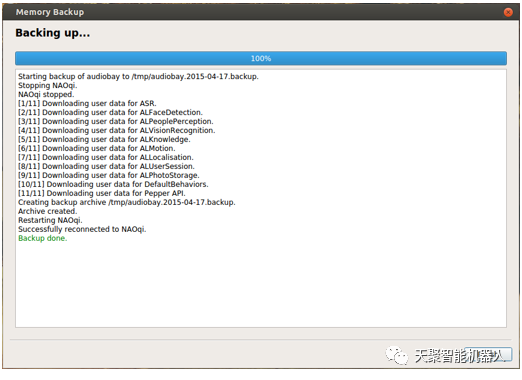
Task: Click the [3/11] ALPeoplePerception download line
Action: click(116, 121)
